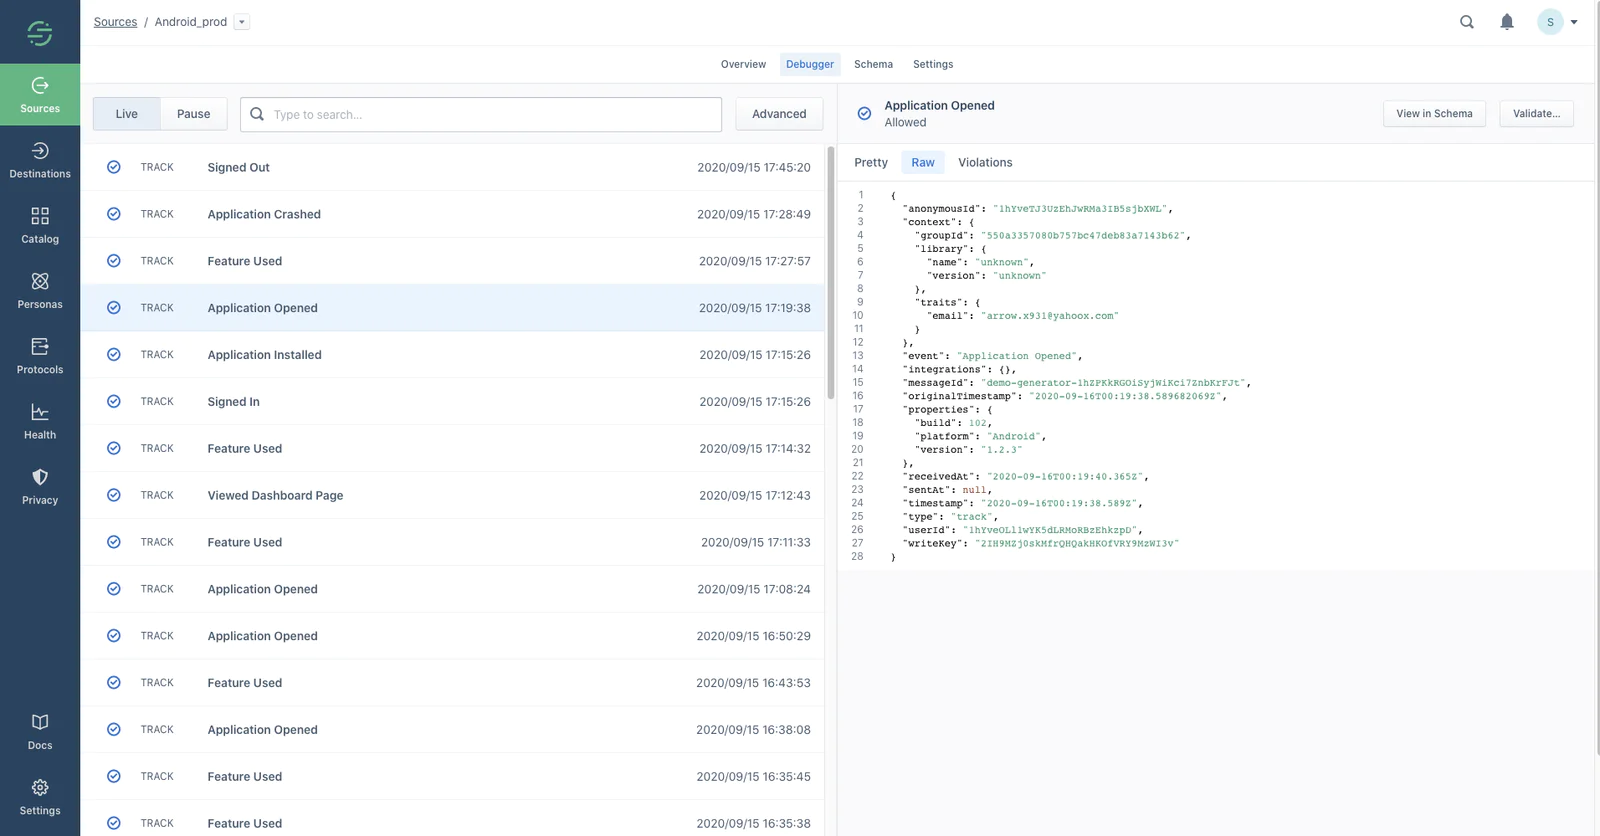Click the user avatar S
Viewport: 1600px width, 836px height.
1550,22
